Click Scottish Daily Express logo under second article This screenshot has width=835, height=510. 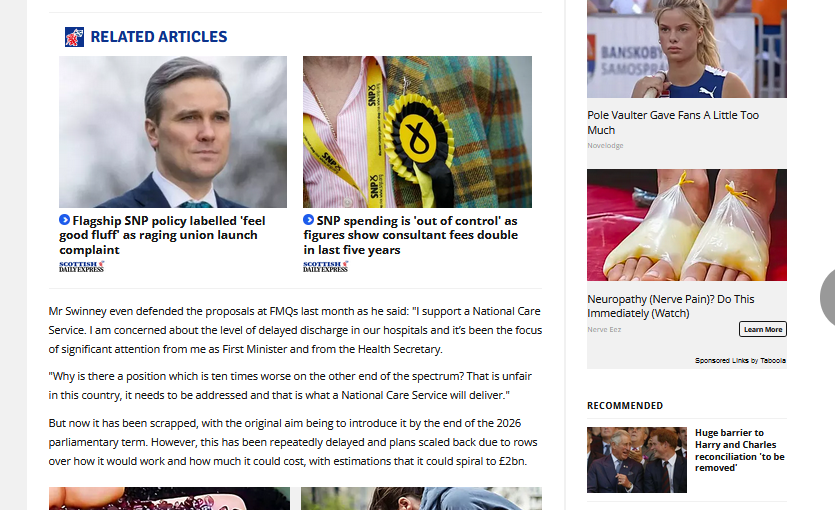point(325,267)
